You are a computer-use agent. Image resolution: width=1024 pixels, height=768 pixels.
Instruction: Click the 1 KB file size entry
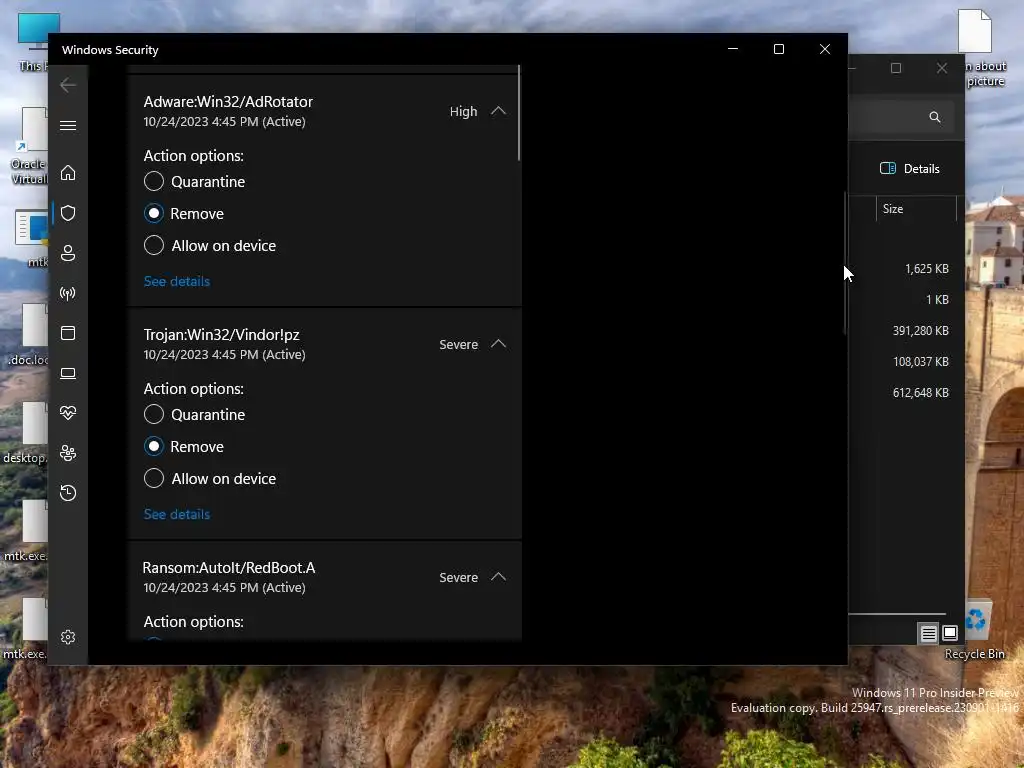[x=937, y=300]
